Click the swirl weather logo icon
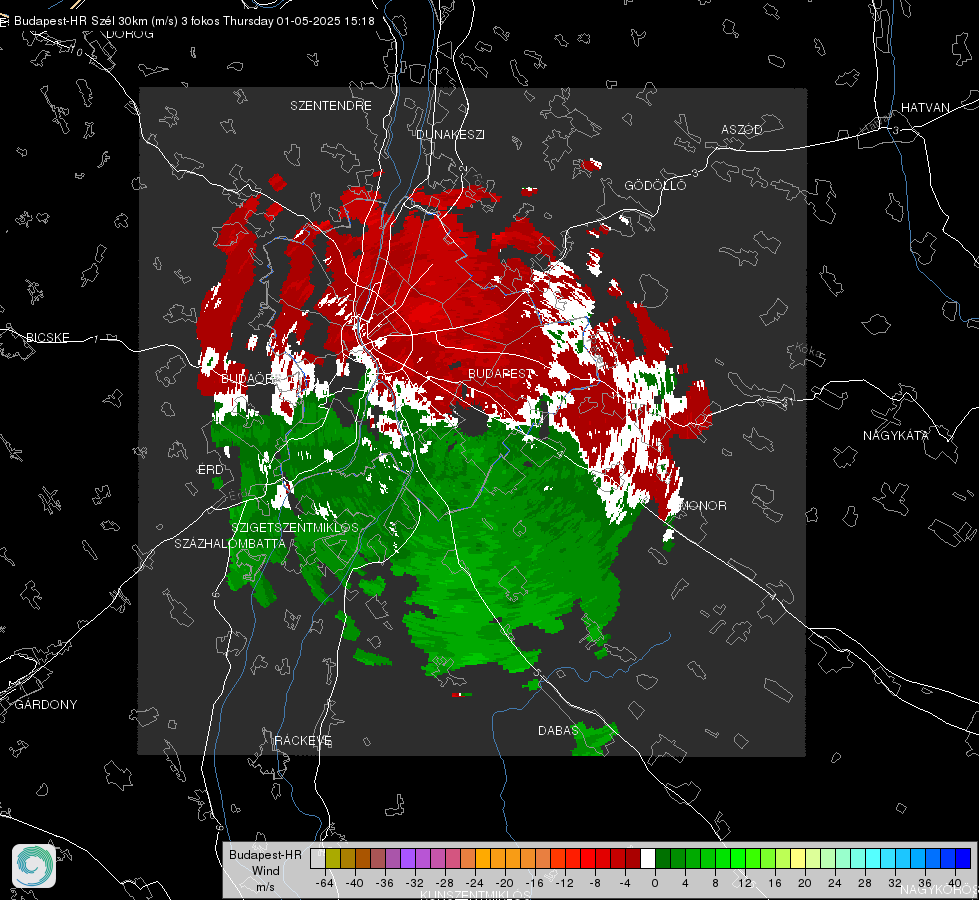This screenshot has height=900, width=979. [x=34, y=866]
